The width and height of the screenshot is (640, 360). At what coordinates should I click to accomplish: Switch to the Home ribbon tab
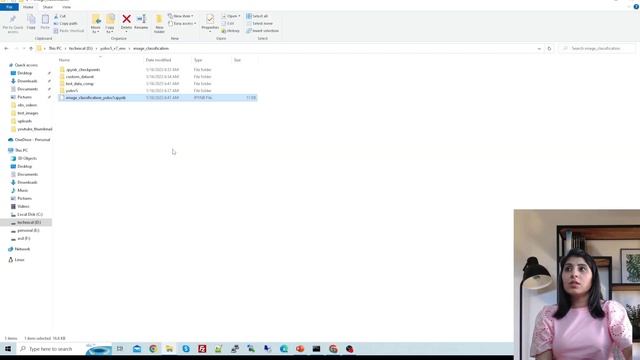click(28, 7)
